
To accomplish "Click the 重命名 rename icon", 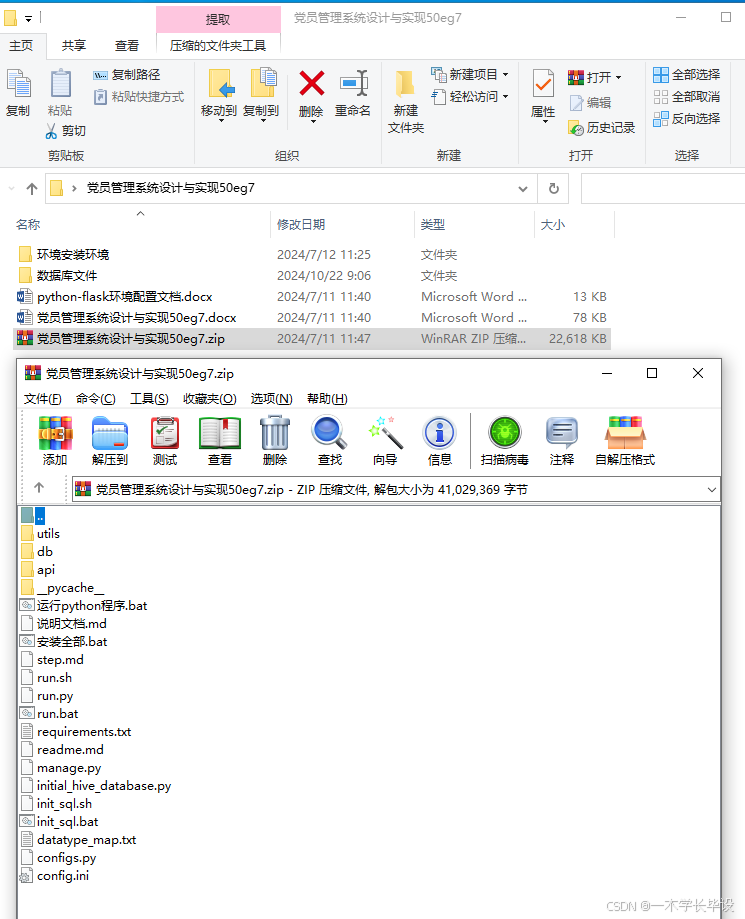I will [x=353, y=83].
